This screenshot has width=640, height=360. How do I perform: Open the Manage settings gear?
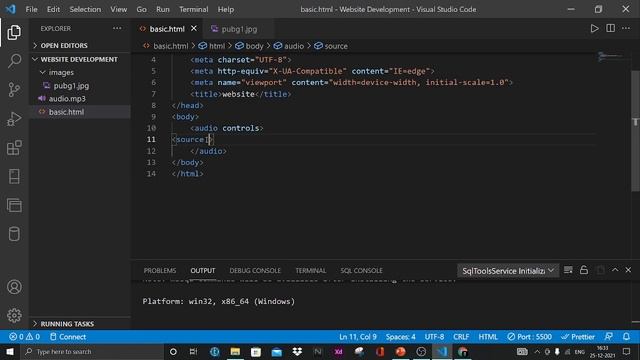pyautogui.click(x=14, y=315)
